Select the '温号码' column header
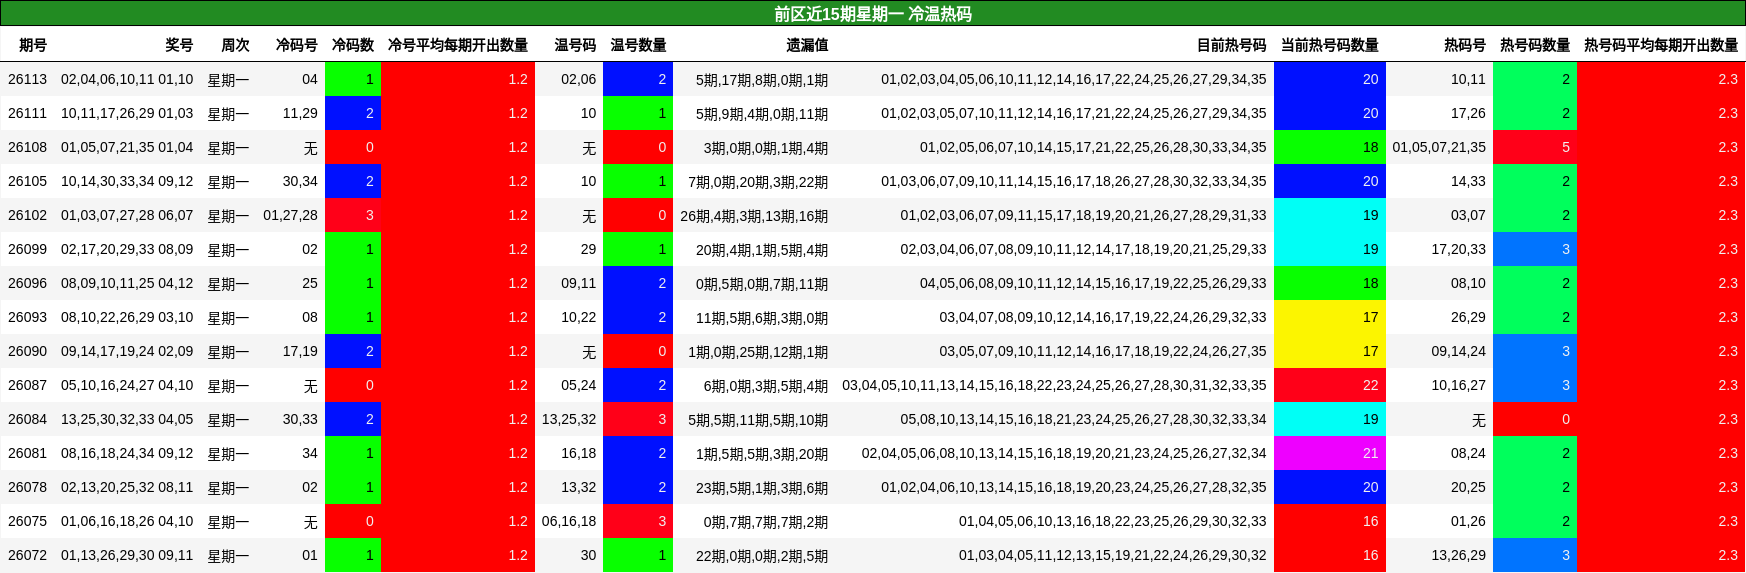The image size is (1746, 573). tap(575, 45)
